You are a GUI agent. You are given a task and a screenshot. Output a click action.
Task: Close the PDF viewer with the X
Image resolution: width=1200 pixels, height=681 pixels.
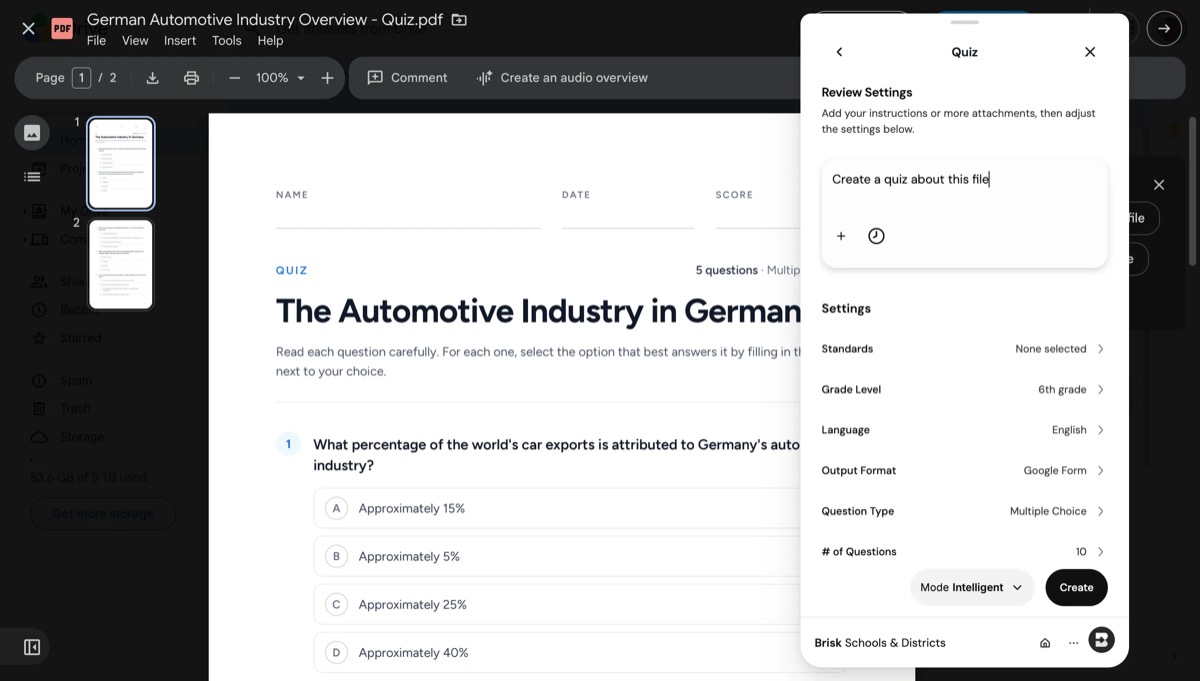pos(29,29)
